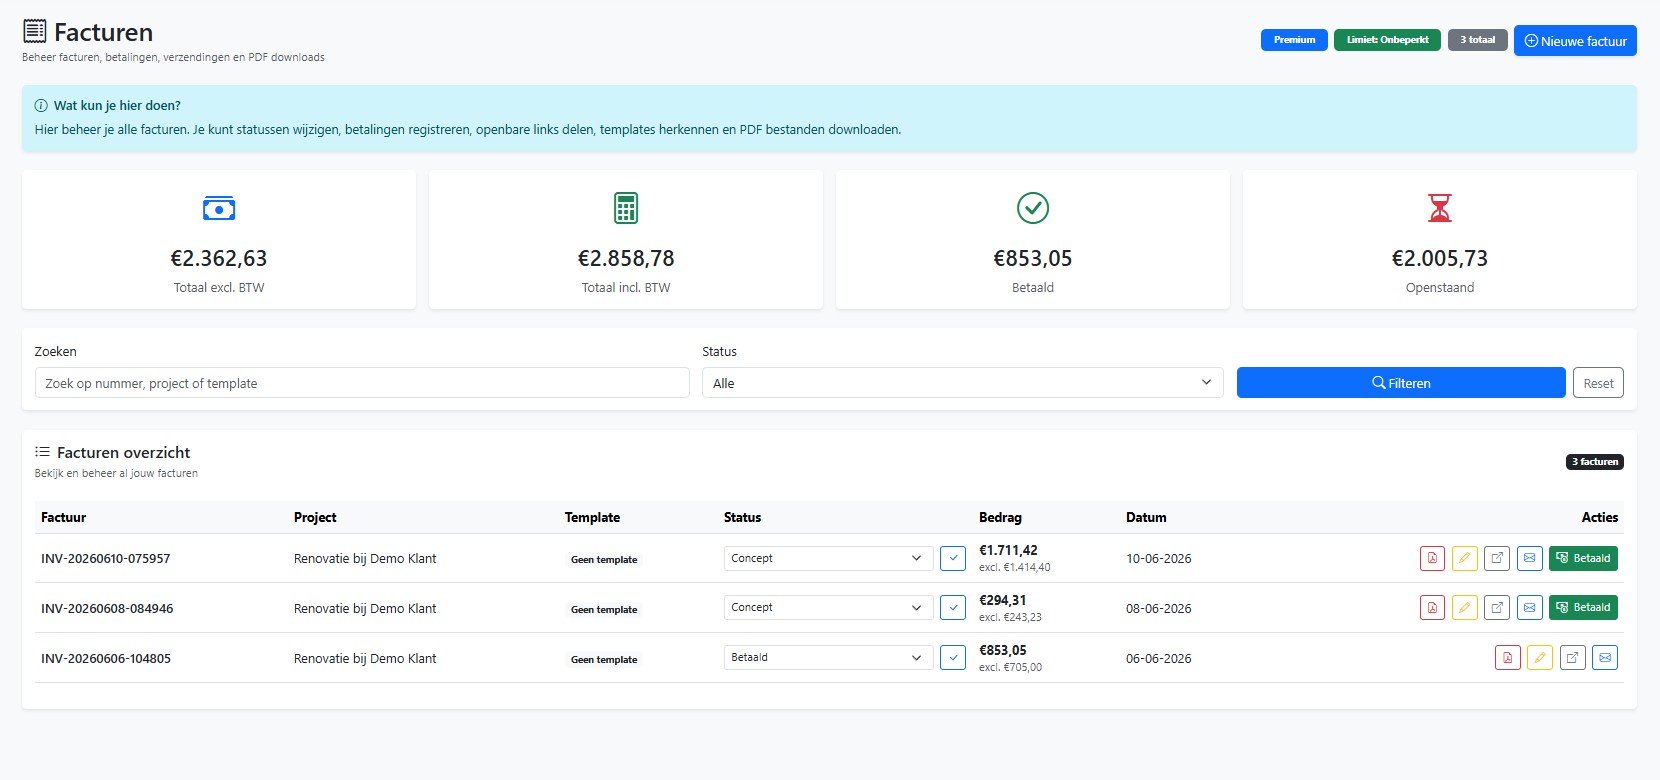Edit invoice INV-20260610-075957 with pencil icon
The image size is (1660, 780).
click(1464, 558)
